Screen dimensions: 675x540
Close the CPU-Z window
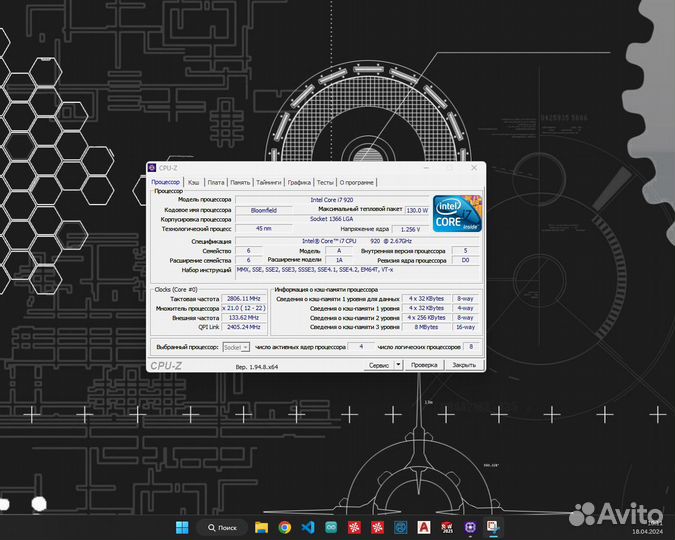[x=474, y=168]
